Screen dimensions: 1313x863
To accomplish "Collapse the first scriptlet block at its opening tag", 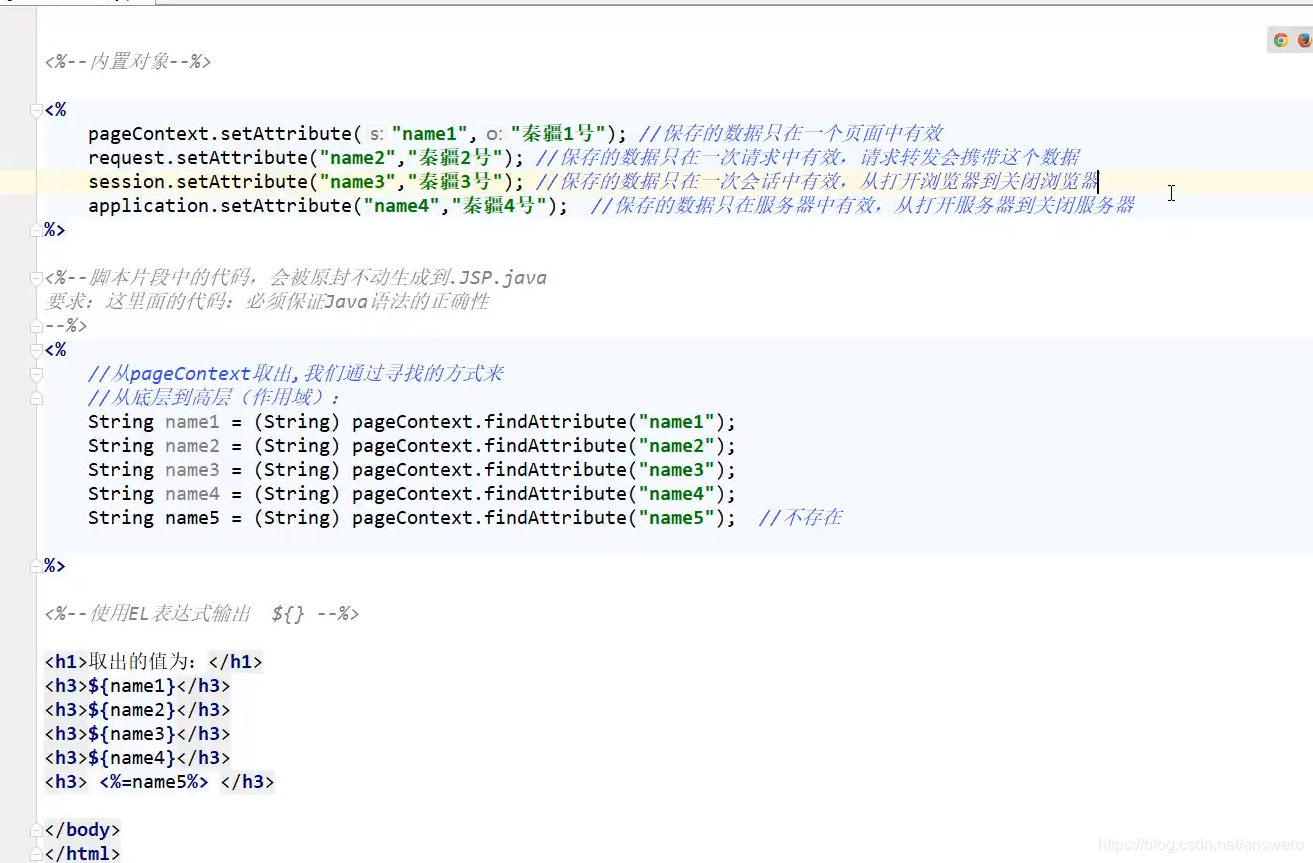I will 37,110.
